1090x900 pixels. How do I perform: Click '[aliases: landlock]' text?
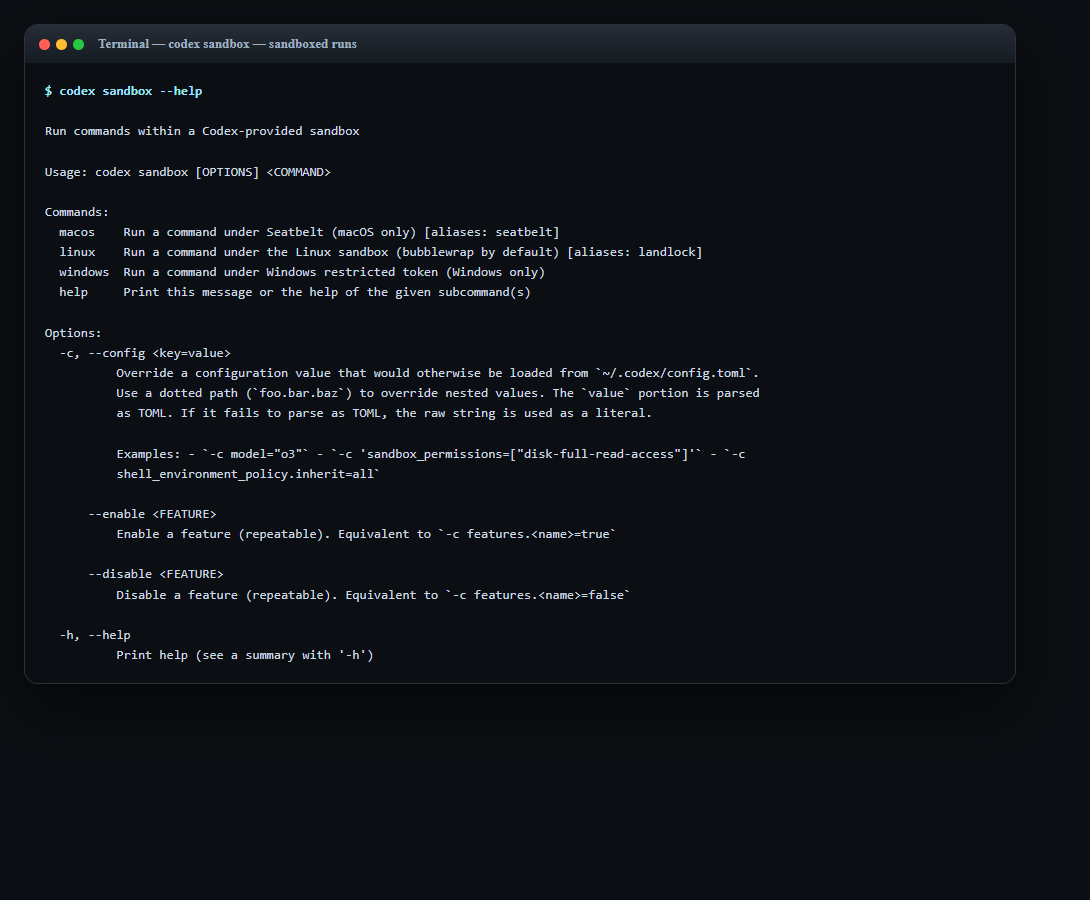(x=635, y=252)
